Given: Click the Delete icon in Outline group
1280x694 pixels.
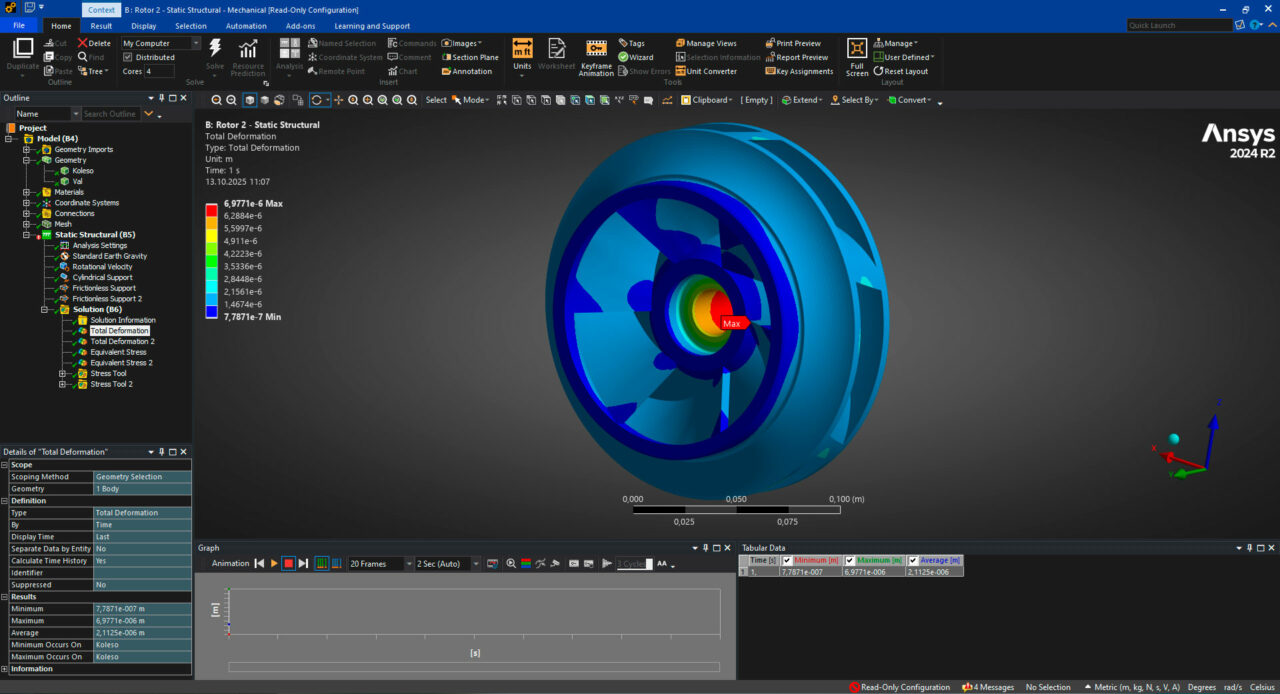Looking at the screenshot, I should (84, 43).
